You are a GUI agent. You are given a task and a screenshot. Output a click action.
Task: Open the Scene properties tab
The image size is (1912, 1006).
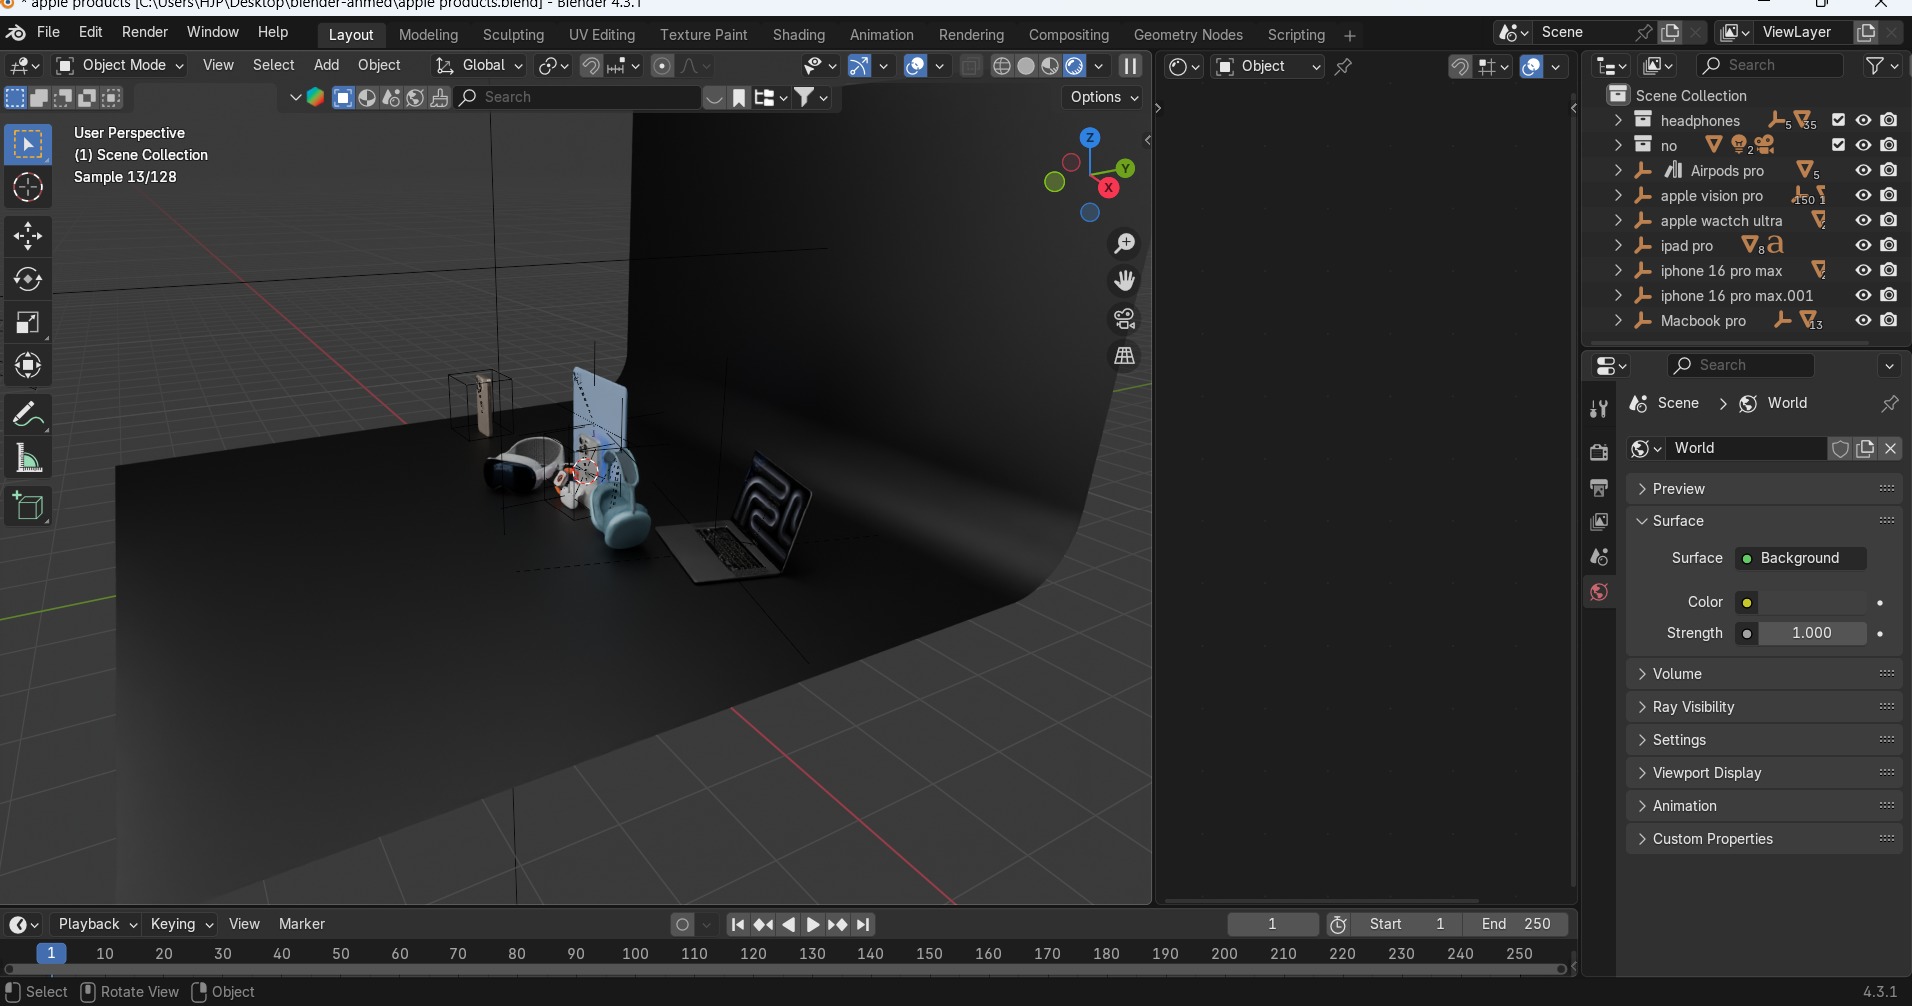click(1599, 557)
